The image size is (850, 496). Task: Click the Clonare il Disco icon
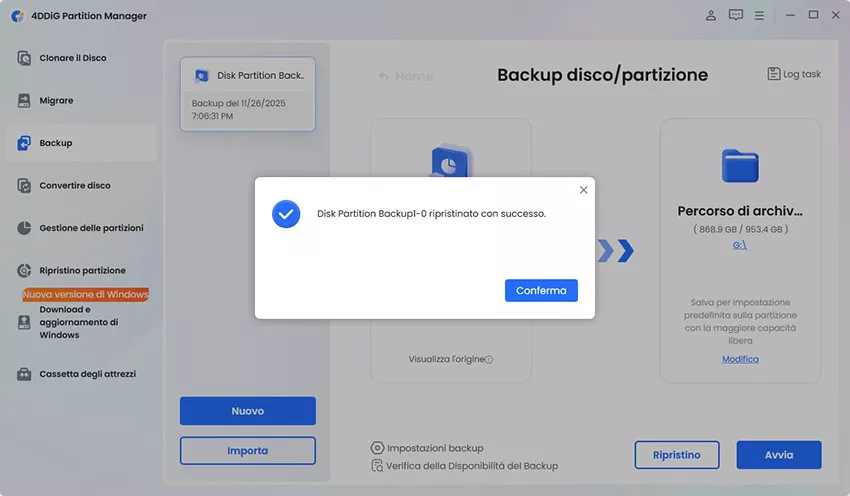click(24, 58)
